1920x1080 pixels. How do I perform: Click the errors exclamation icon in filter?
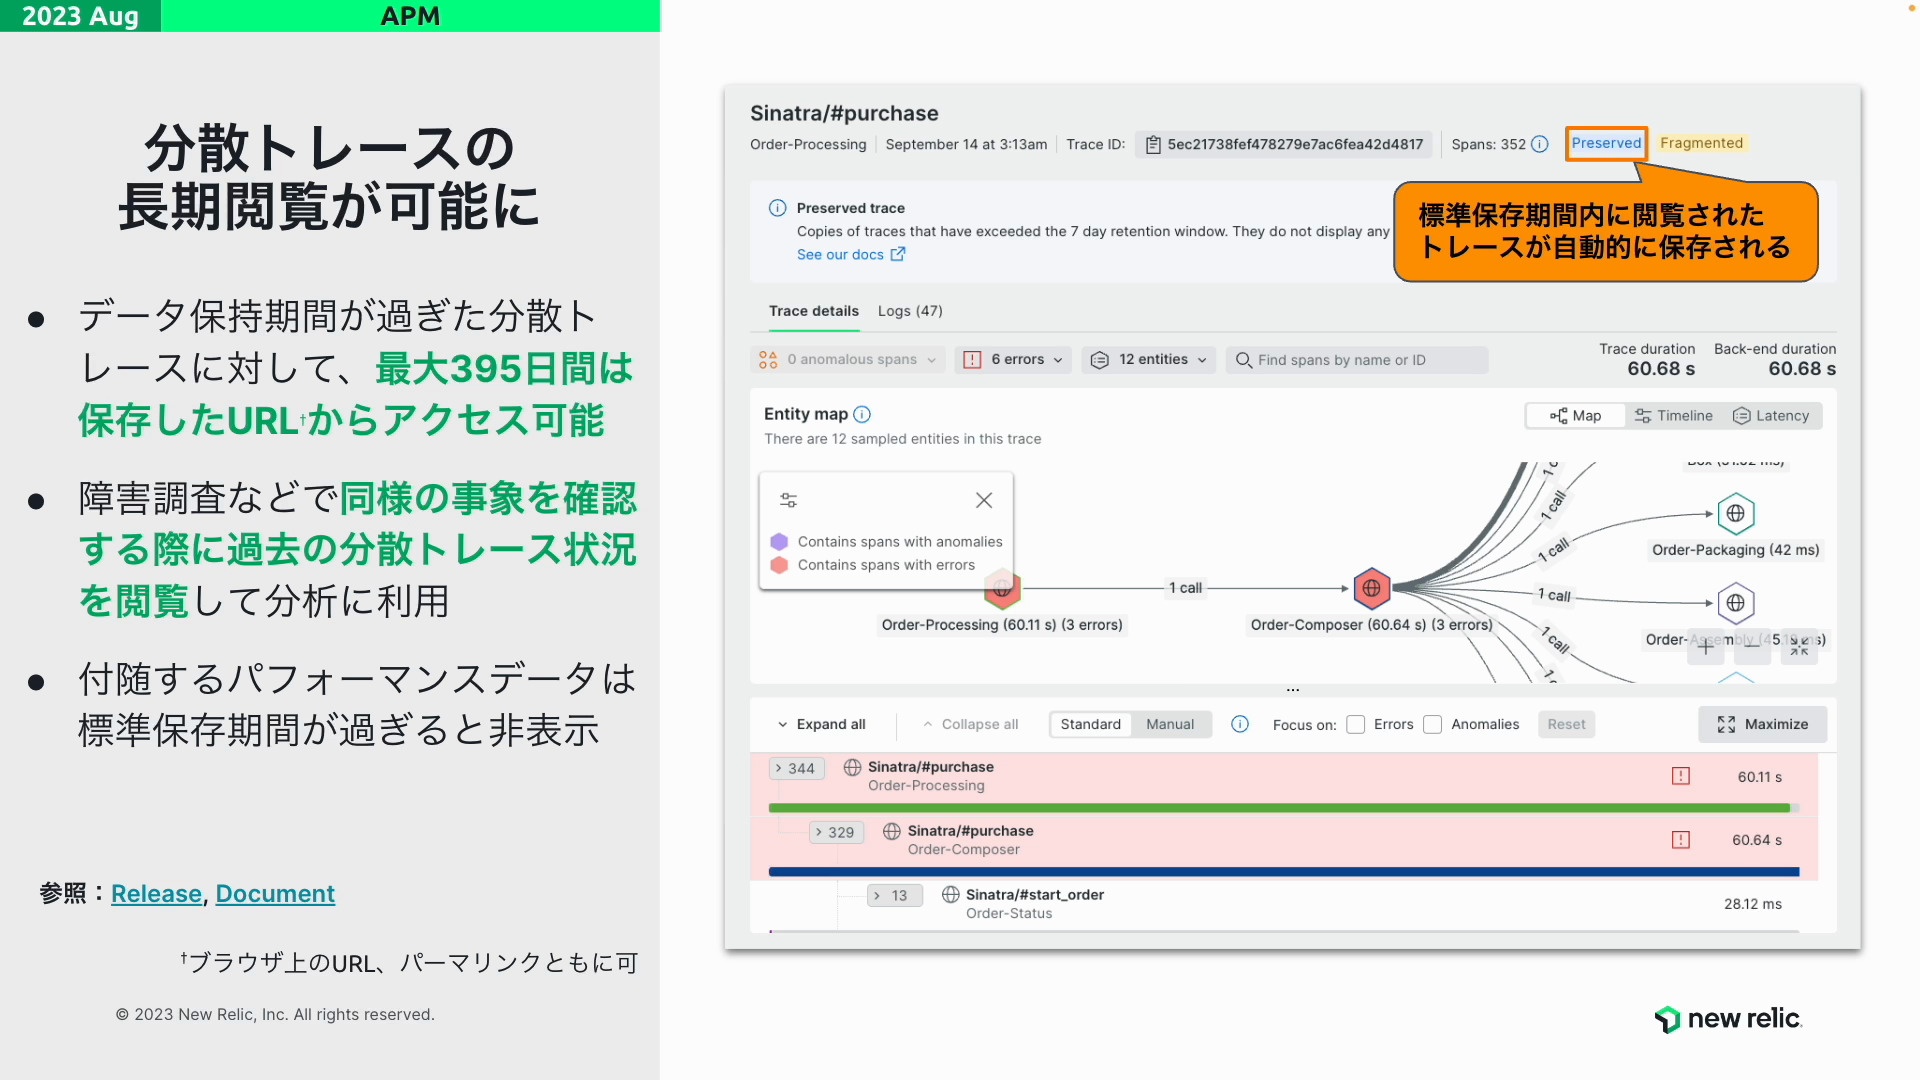[x=972, y=360]
